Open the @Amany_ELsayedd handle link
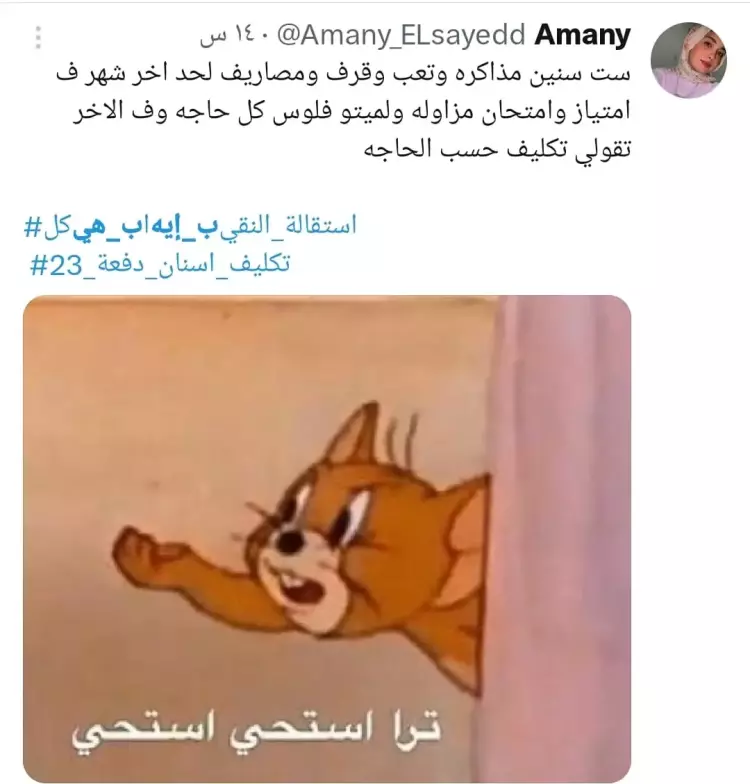The width and height of the screenshot is (750, 784). coord(400,35)
